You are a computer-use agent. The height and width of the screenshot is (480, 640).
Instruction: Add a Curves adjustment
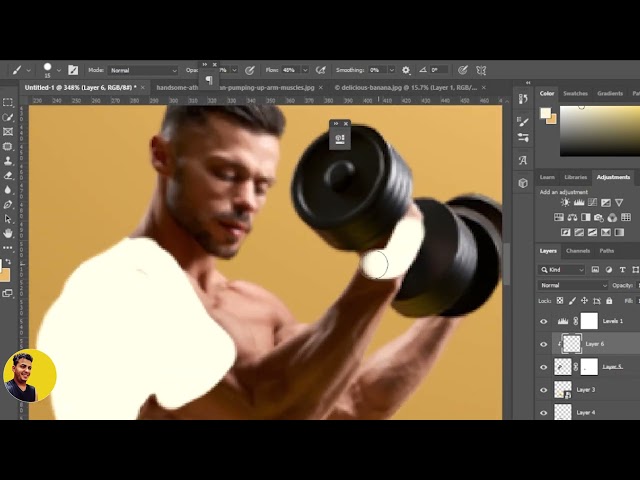(x=592, y=202)
